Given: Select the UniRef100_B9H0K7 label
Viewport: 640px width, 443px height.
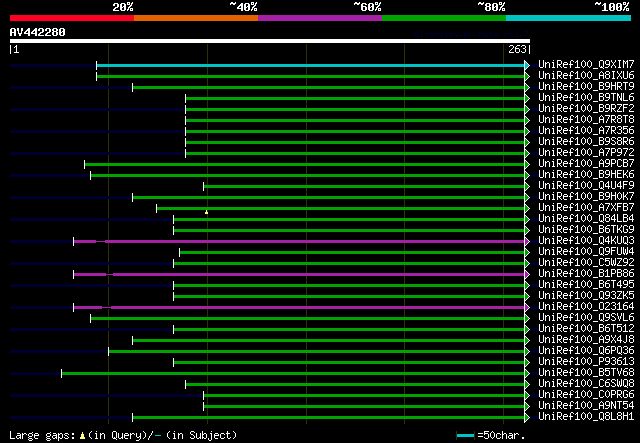Looking at the screenshot, I should coord(586,197).
